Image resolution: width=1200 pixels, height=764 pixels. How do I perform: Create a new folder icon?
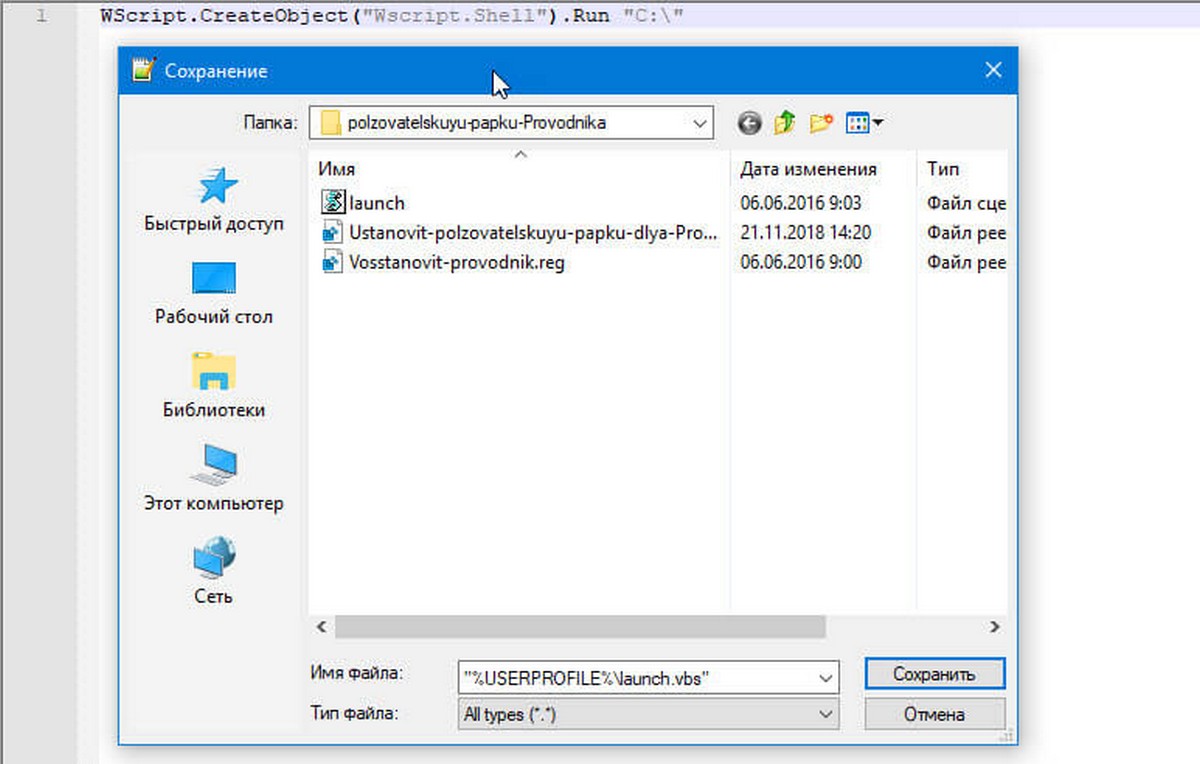[821, 123]
